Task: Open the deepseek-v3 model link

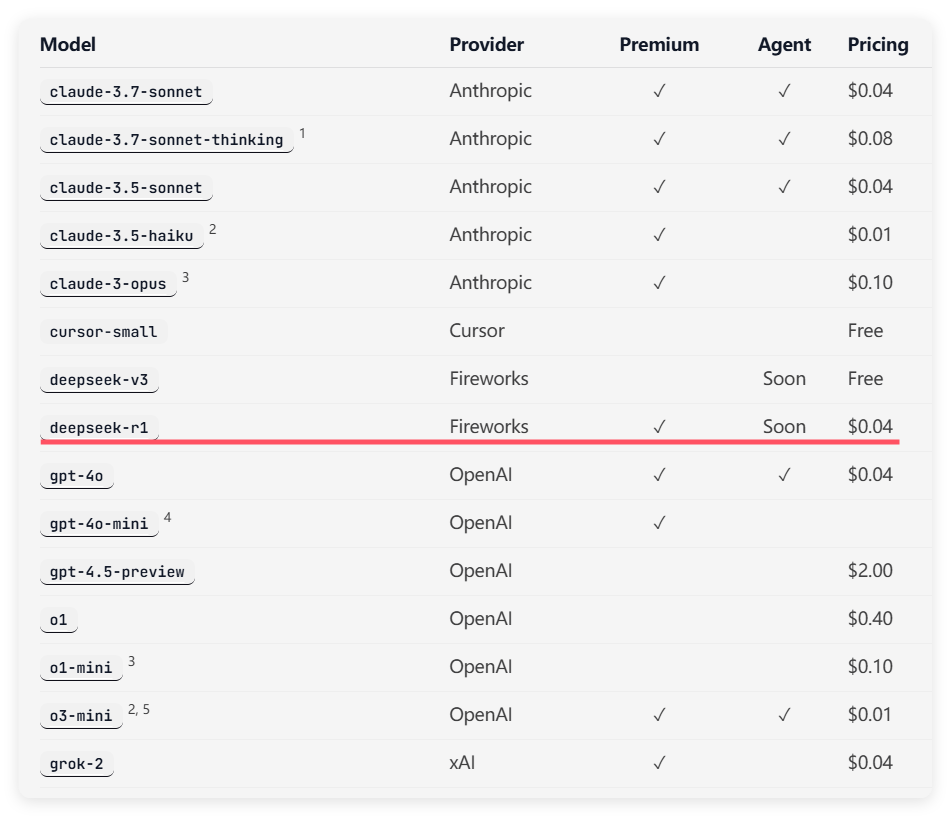Action: [99, 380]
